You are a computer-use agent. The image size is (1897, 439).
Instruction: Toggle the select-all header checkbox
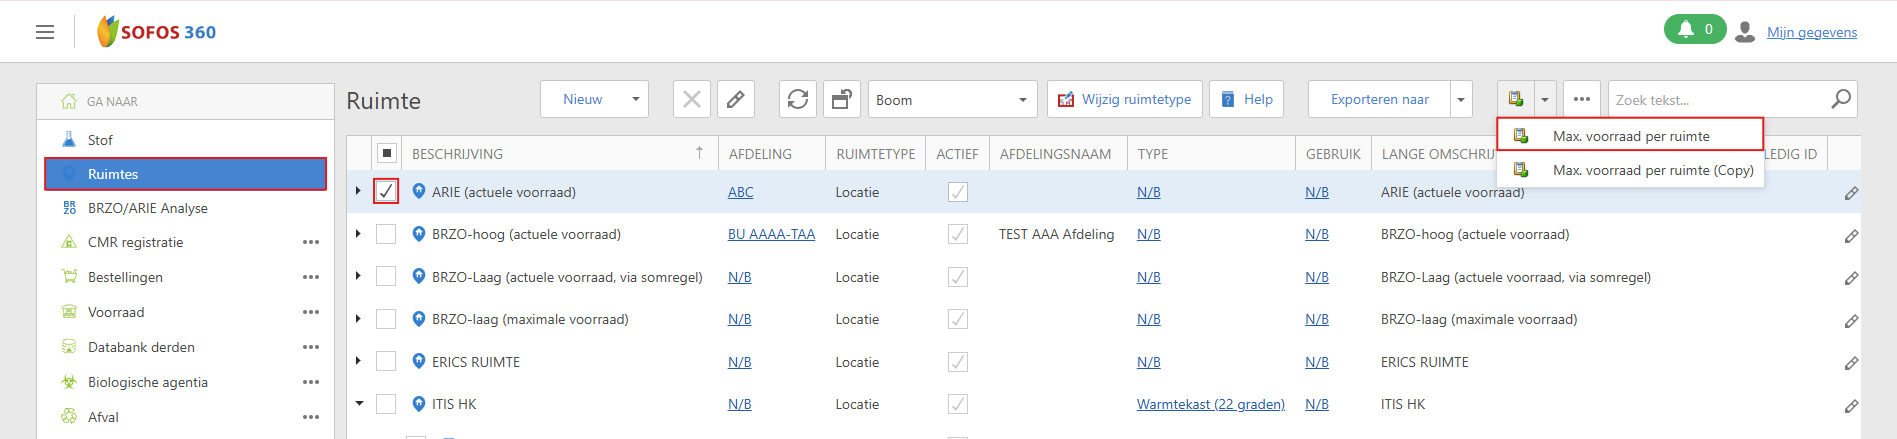coord(387,153)
